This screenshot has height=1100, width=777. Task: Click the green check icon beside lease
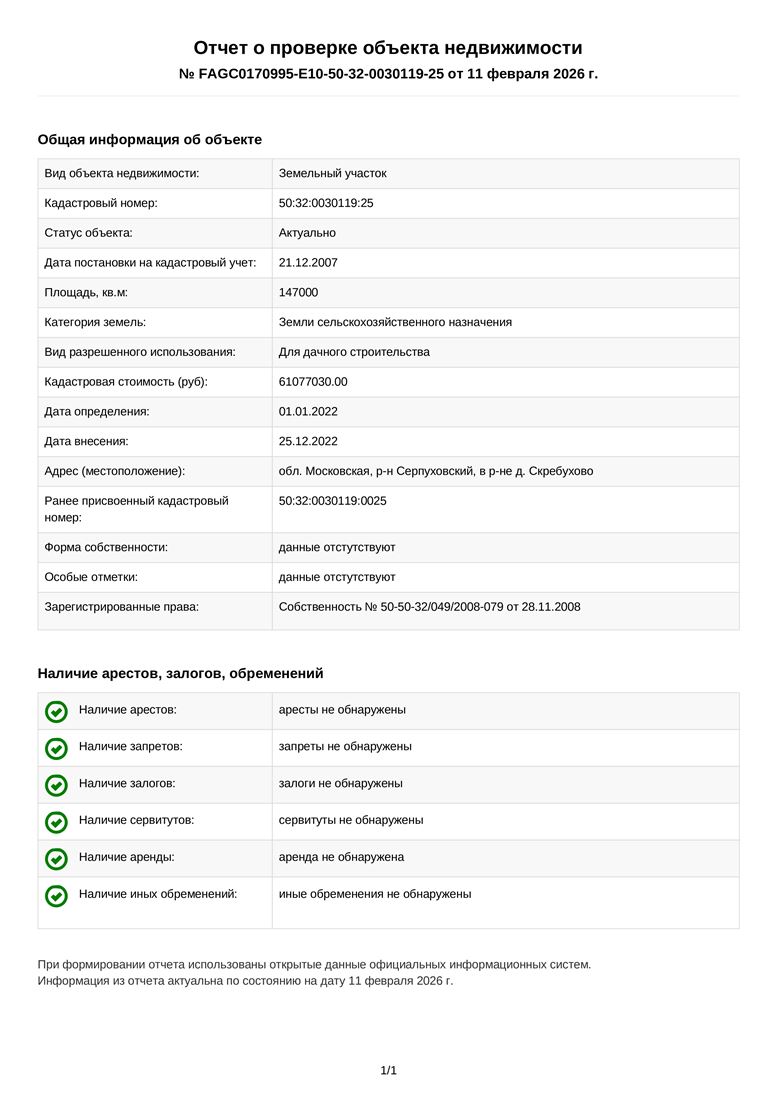(57, 859)
